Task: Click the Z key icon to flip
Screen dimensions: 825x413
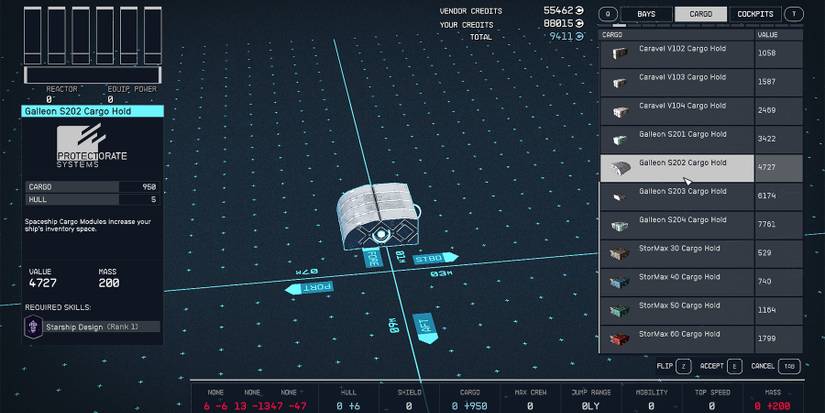Action: coord(682,366)
